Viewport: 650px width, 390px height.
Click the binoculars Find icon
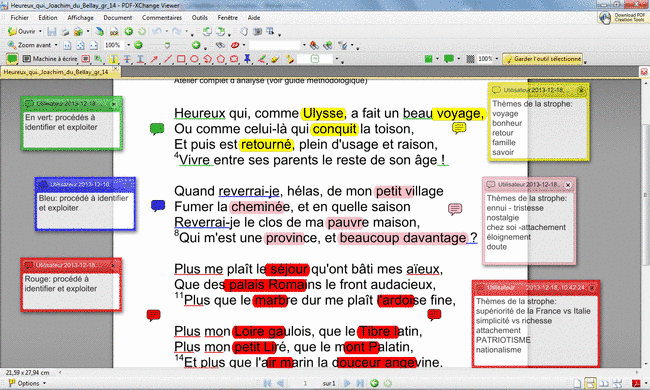[x=221, y=45]
